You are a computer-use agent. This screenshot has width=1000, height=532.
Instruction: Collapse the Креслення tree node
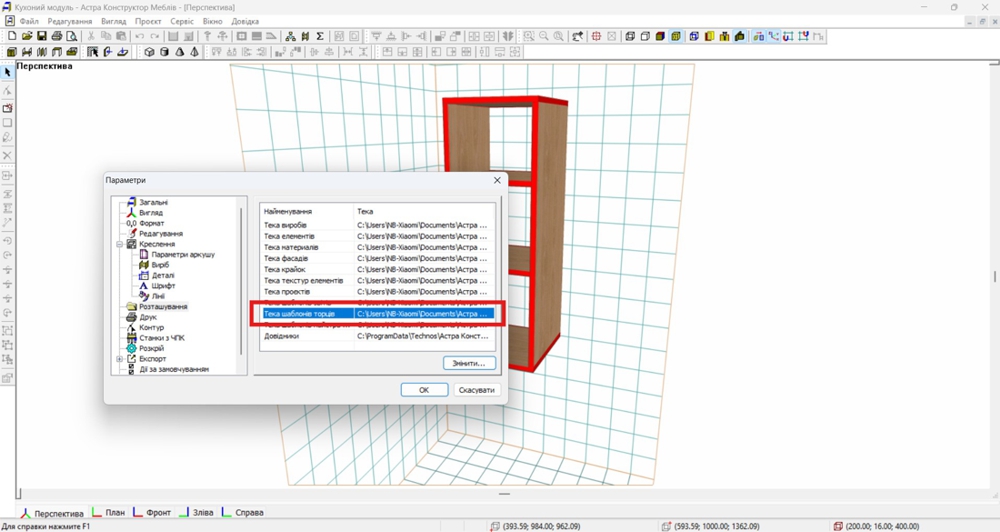(120, 244)
